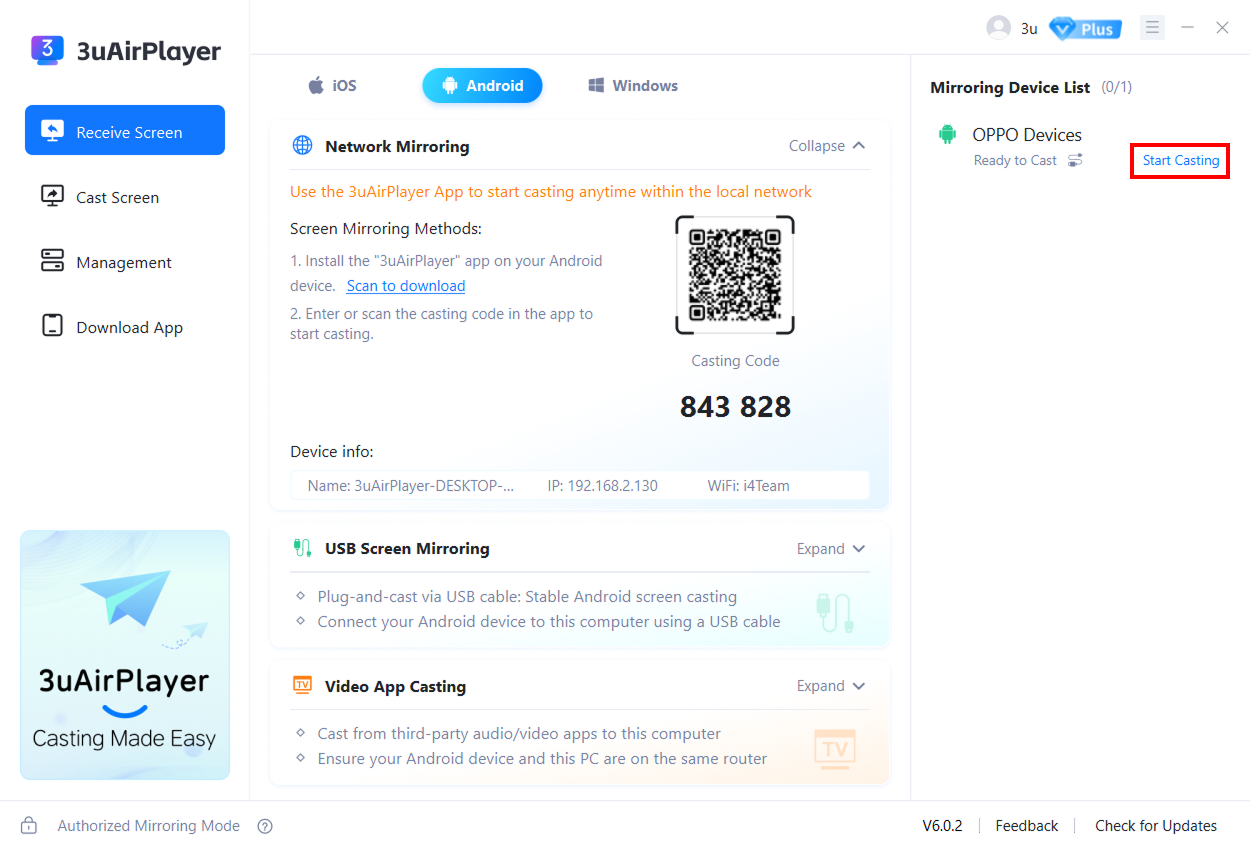Switch to the iOS tab
This screenshot has width=1250, height=850.
tap(332, 86)
